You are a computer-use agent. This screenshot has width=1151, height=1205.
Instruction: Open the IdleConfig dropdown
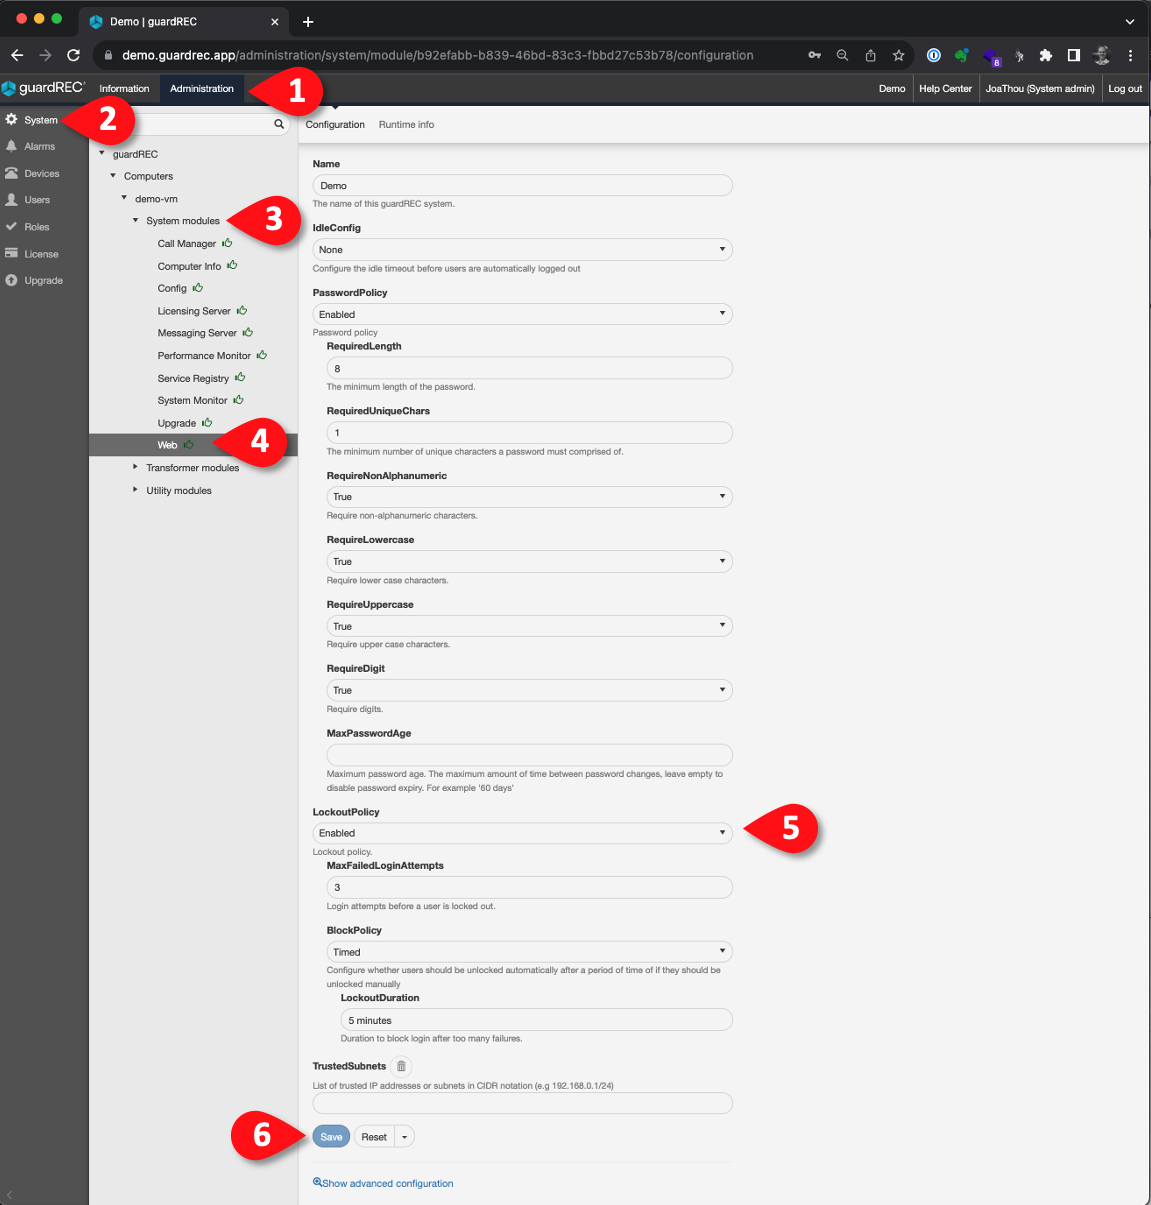point(523,250)
